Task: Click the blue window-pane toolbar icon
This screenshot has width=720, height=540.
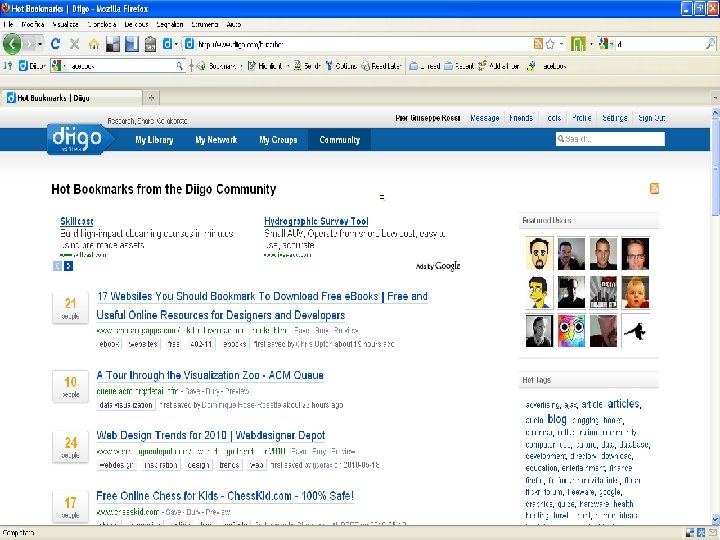Action: [x=132, y=44]
